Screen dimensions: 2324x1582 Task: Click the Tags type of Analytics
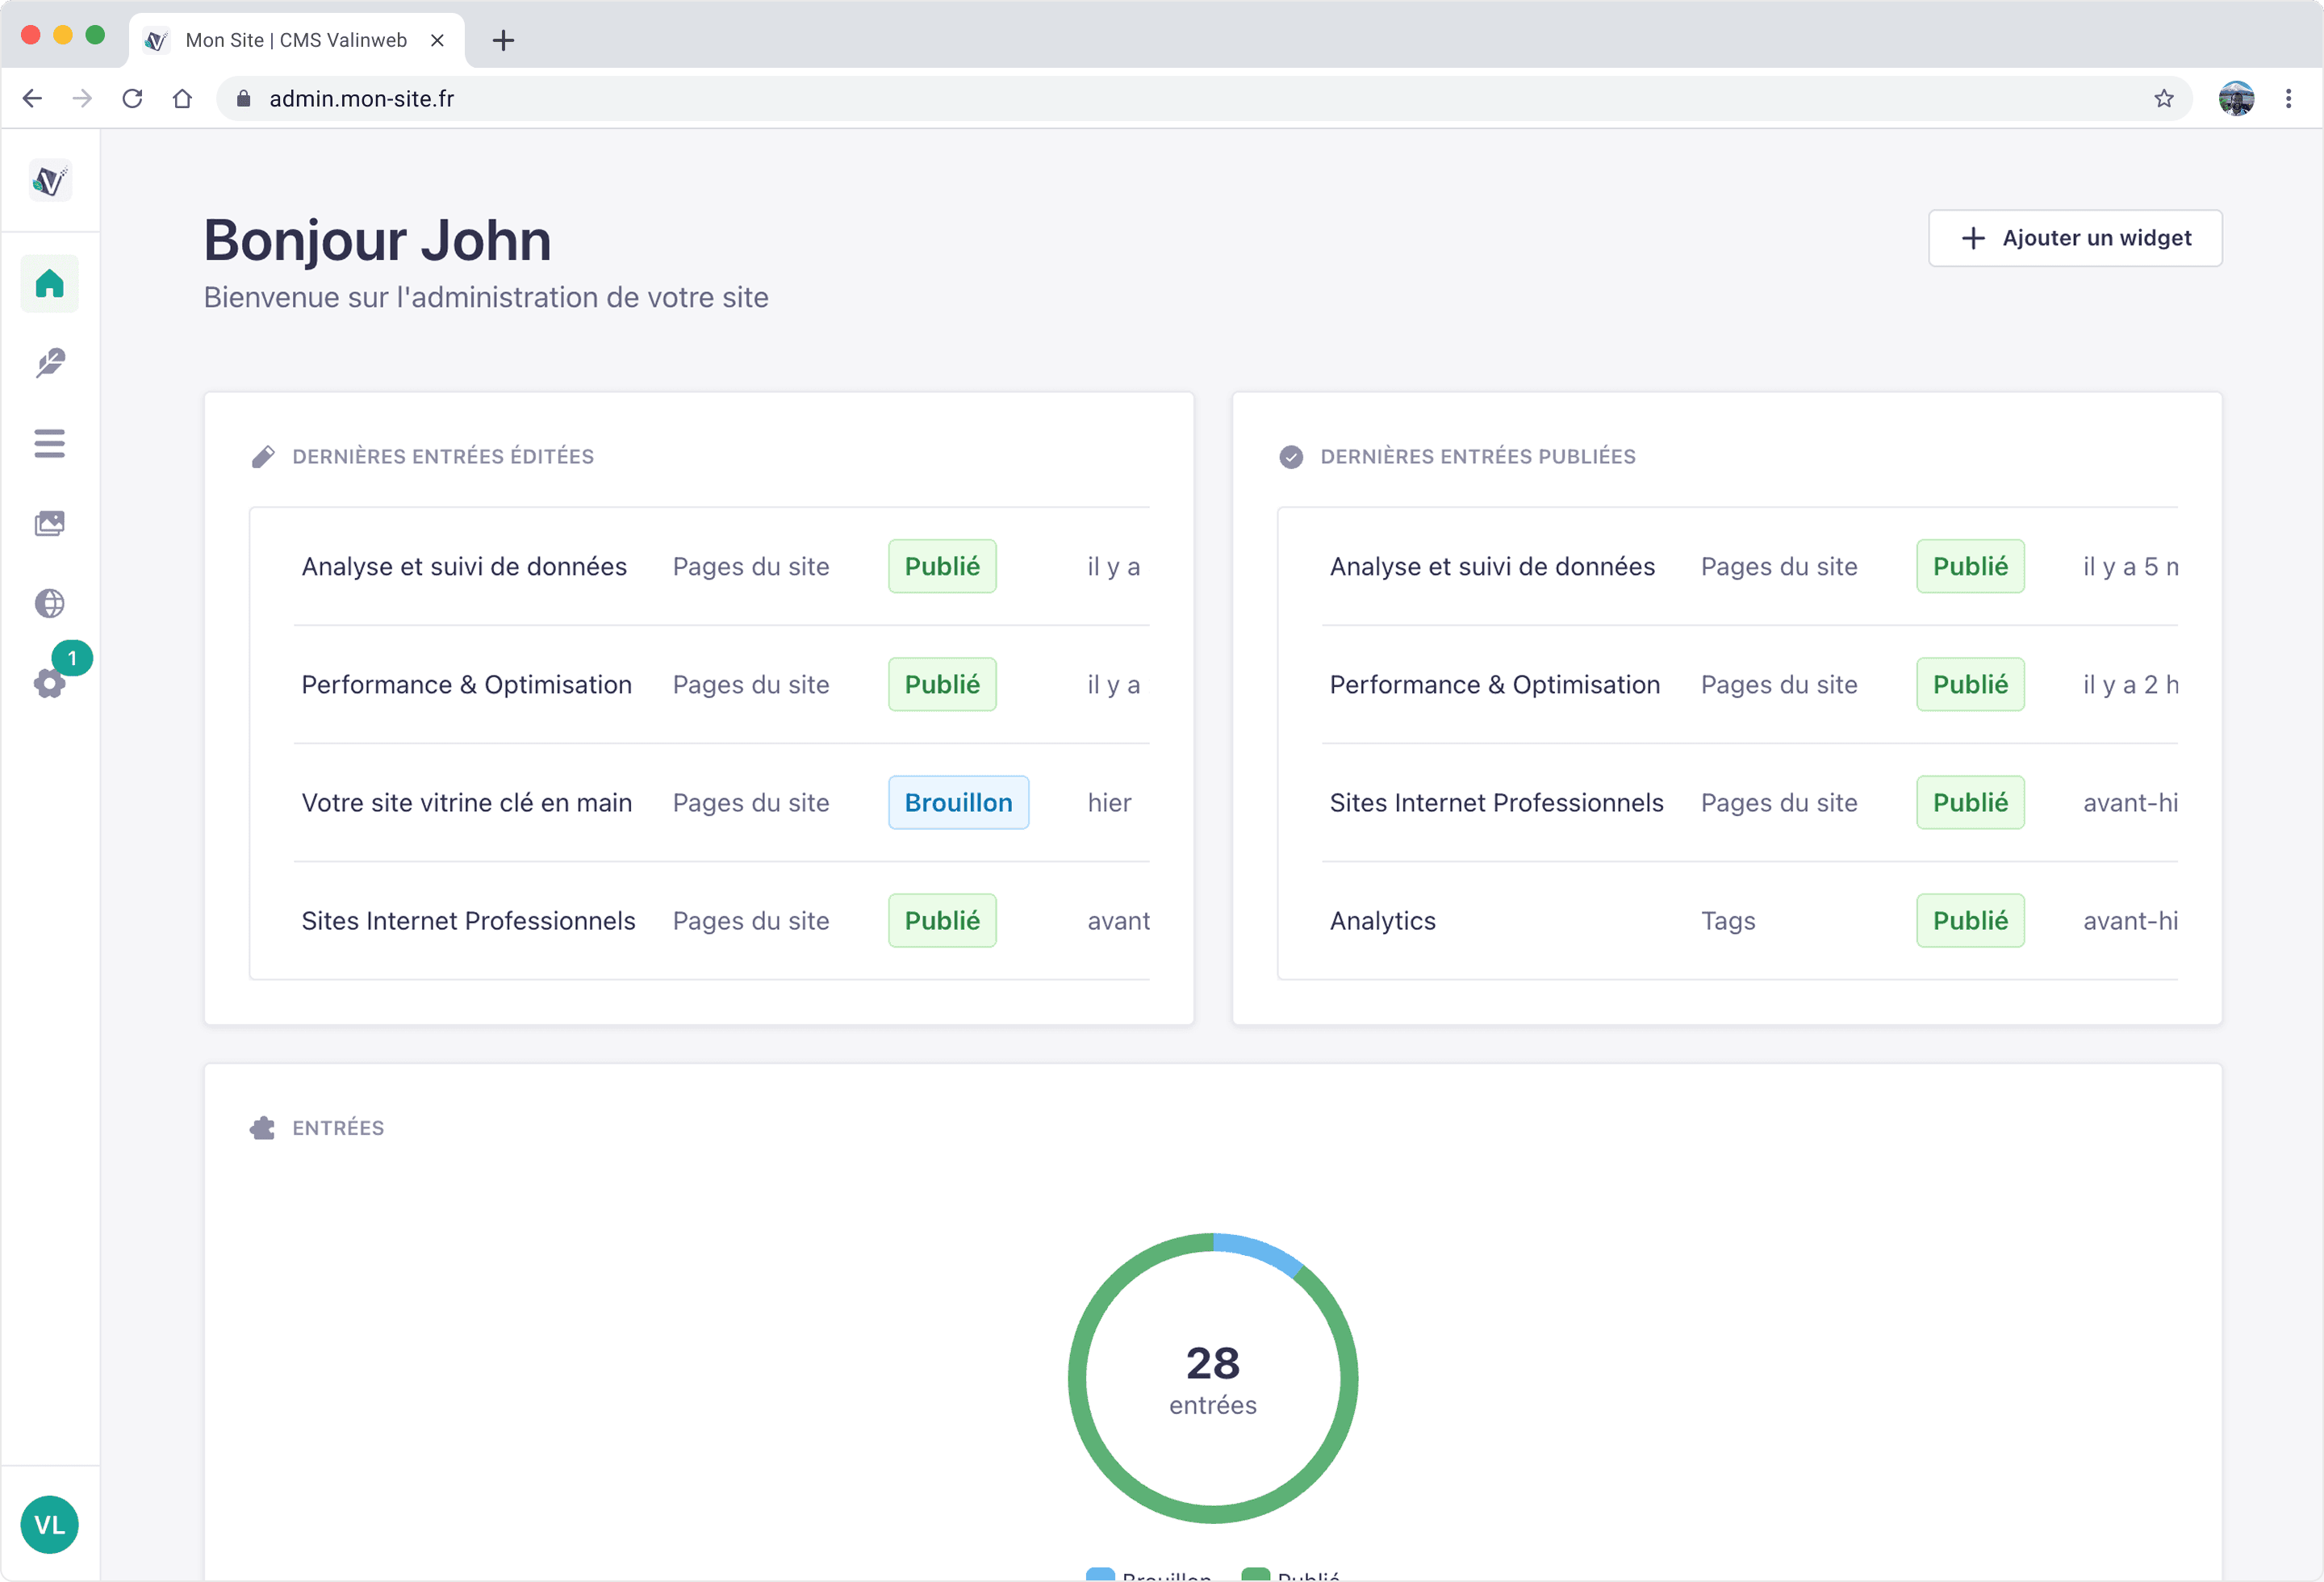[1728, 920]
